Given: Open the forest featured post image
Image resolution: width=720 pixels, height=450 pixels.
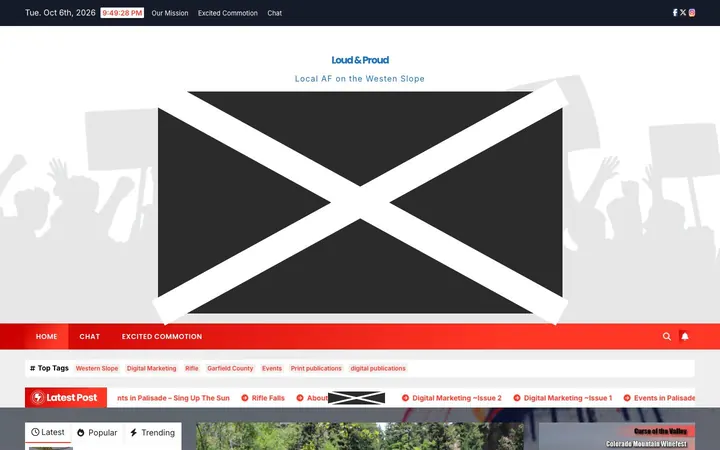Looking at the screenshot, I should coord(360,436).
